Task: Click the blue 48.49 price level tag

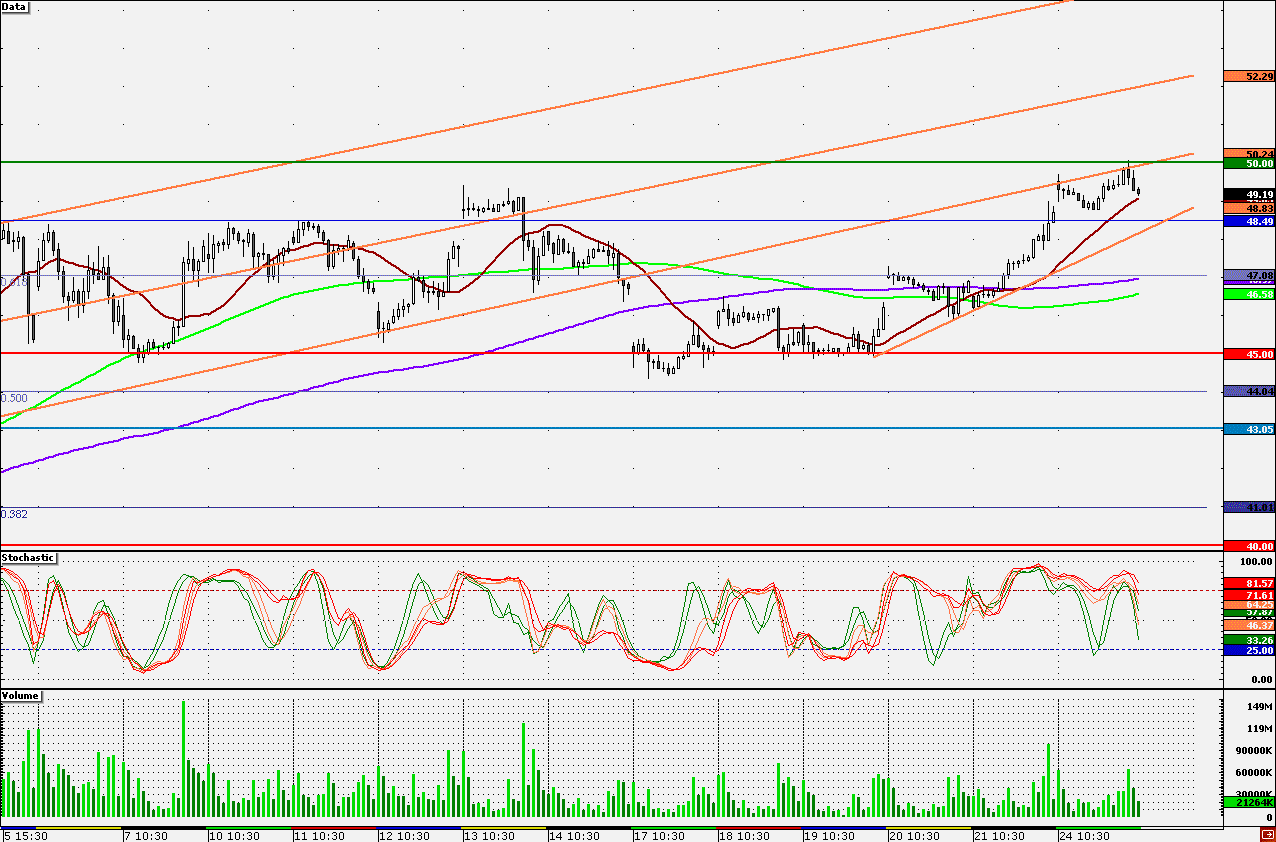Action: tap(1249, 221)
